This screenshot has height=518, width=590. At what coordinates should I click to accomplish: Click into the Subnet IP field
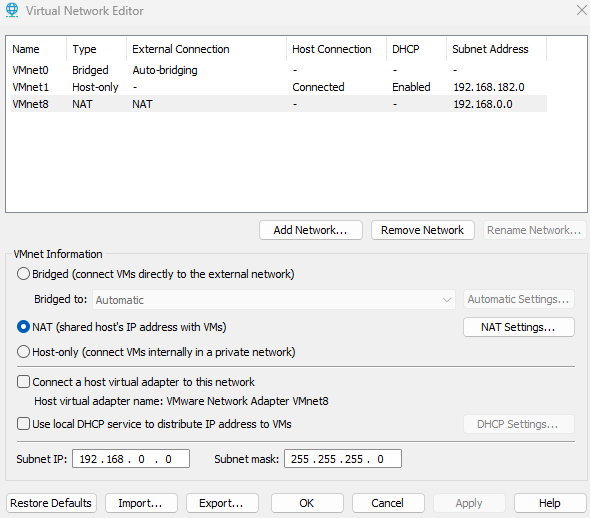tap(131, 459)
